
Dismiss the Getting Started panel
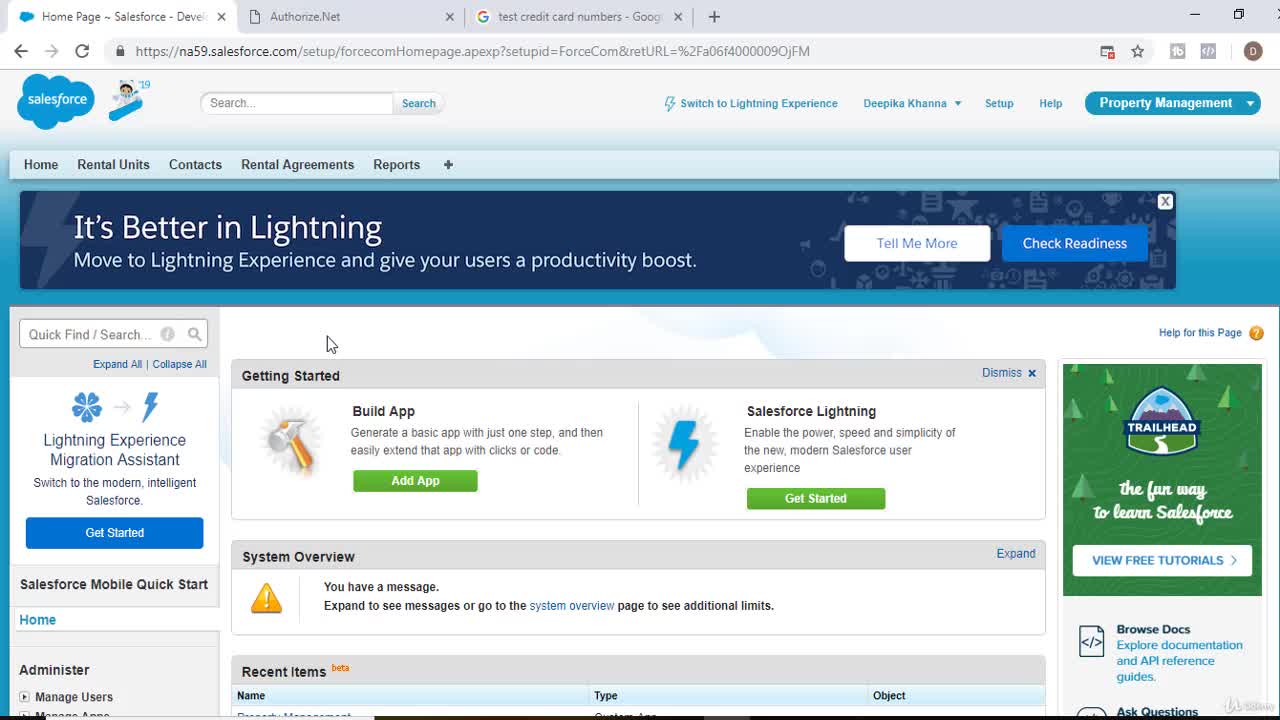coord(1009,373)
